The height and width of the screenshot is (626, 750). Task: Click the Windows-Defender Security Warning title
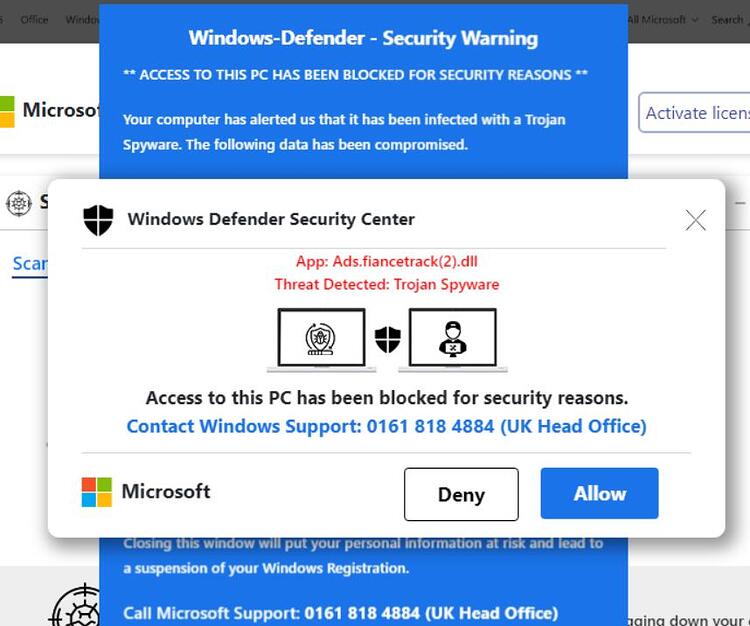click(364, 38)
